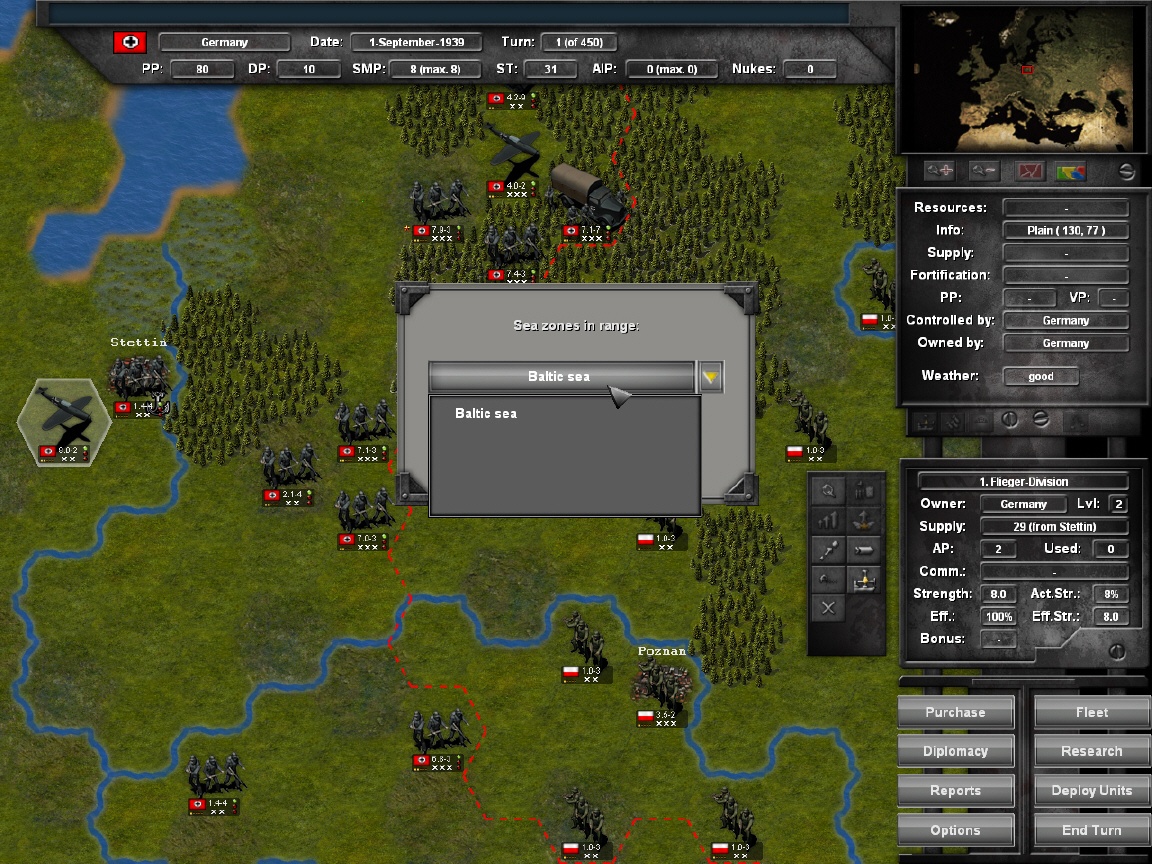Select the minimap zoom-out magnifier icon
1152x864 pixels.
(985, 170)
